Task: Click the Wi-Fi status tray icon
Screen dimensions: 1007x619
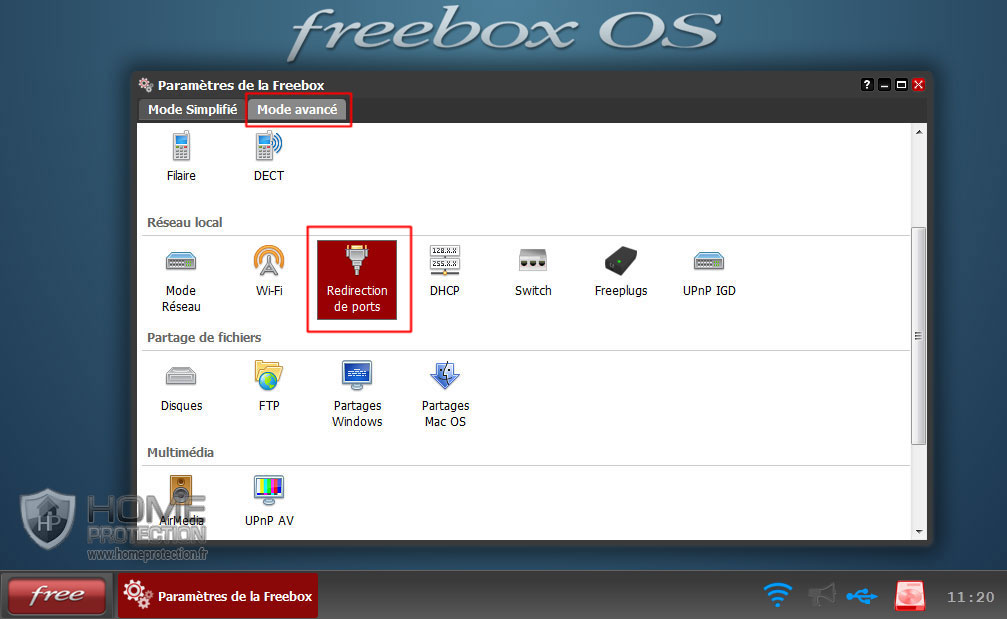Action: click(778, 595)
